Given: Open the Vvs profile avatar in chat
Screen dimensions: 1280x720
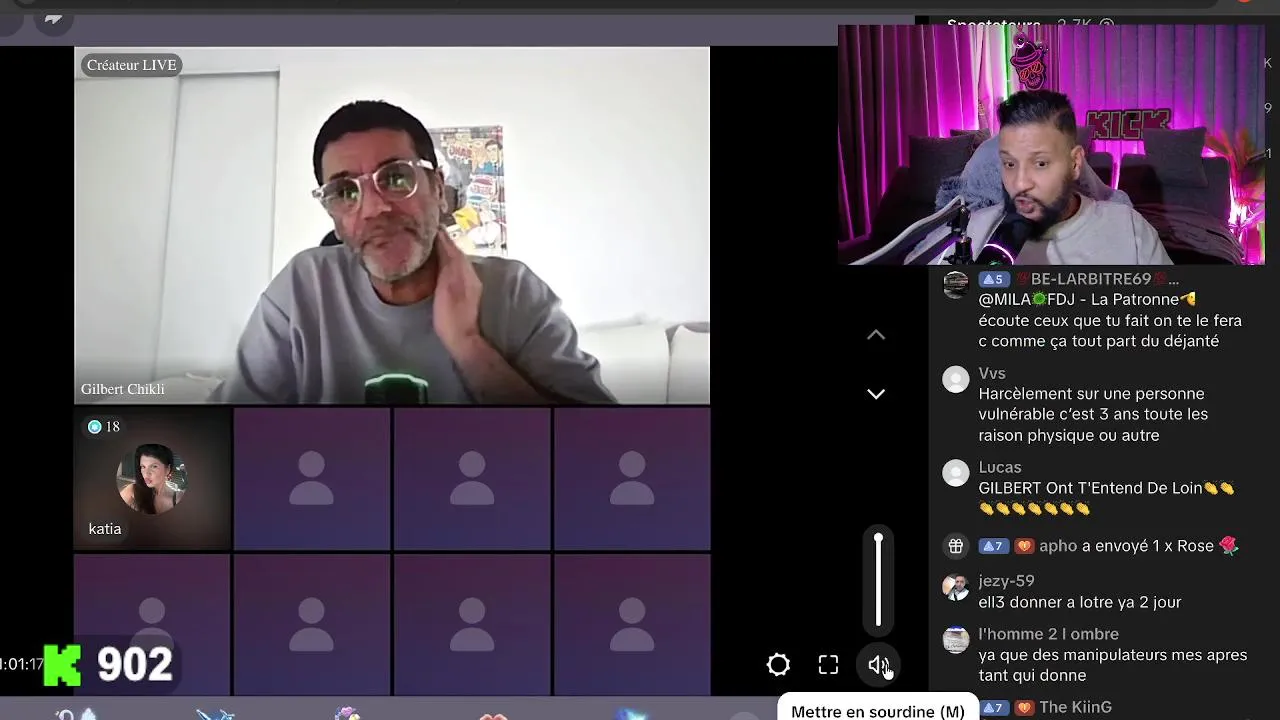Looking at the screenshot, I should point(956,379).
